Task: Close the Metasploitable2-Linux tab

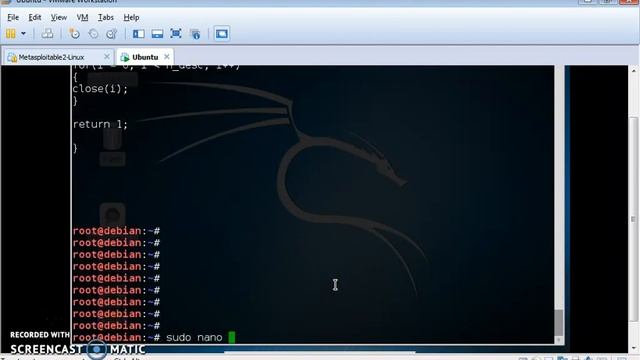Action: coord(107,57)
